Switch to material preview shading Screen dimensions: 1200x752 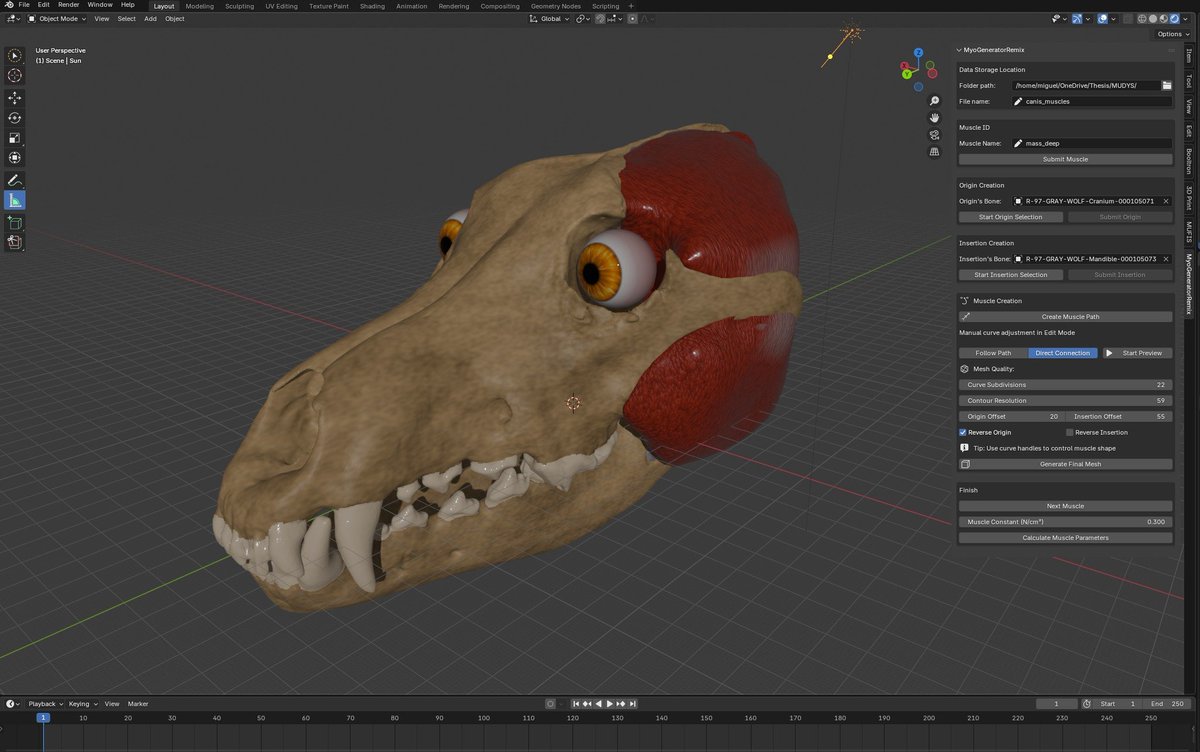click(1164, 18)
